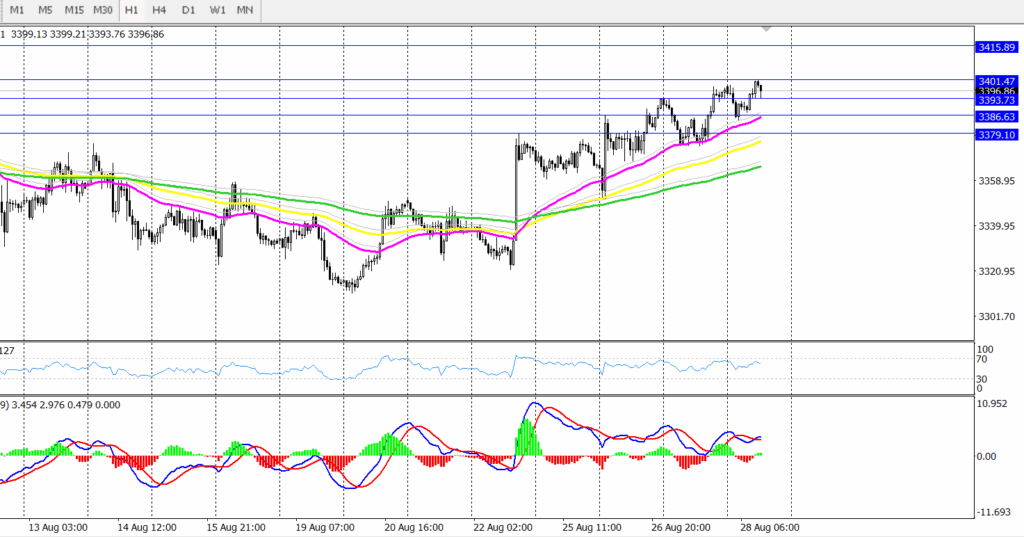Select the D1 daily timeframe
1024x537 pixels.
click(188, 10)
